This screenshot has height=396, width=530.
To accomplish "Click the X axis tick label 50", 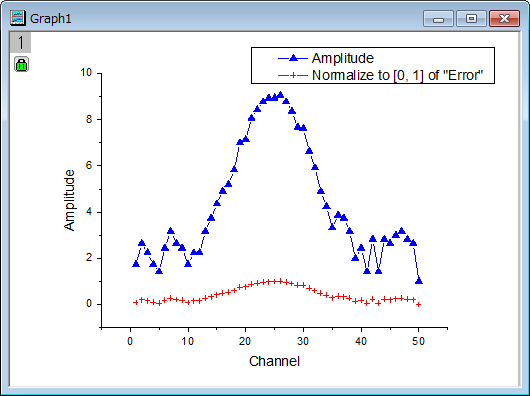I will coord(418,341).
